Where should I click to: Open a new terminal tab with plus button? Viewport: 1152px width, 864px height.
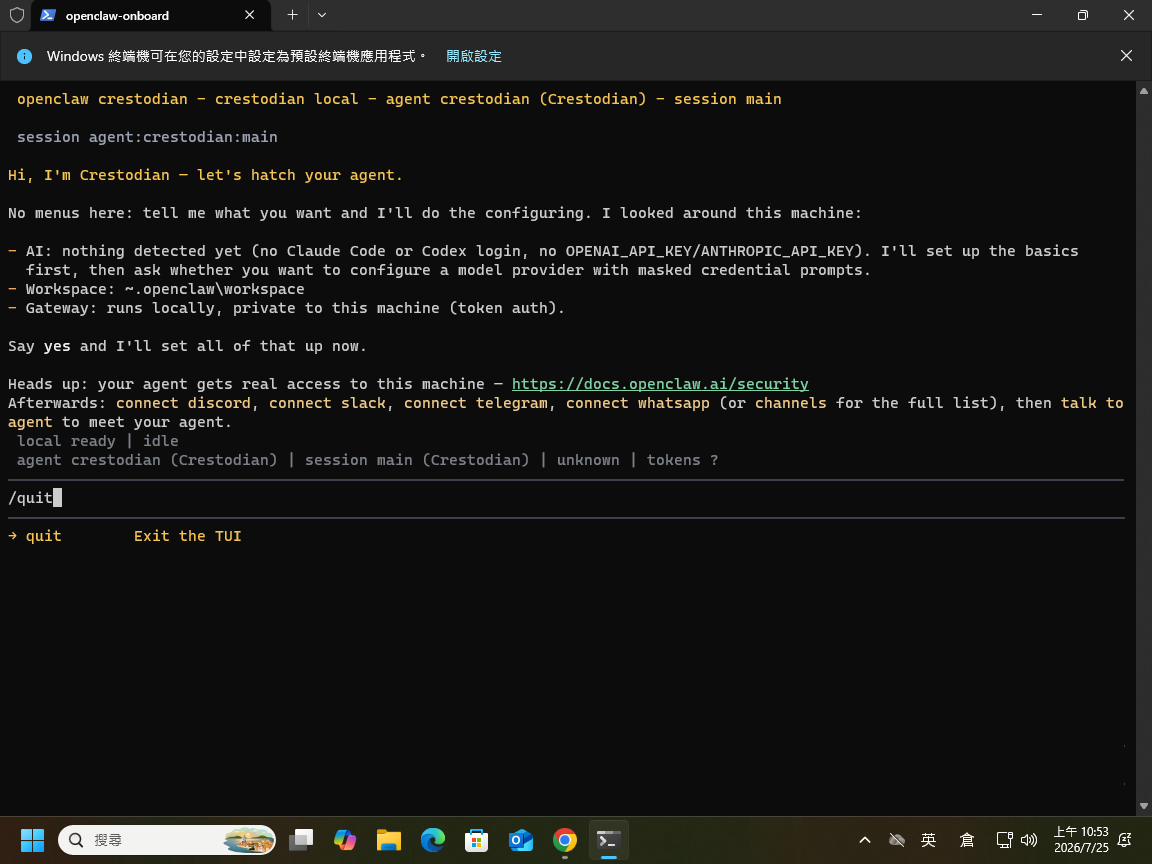click(x=292, y=15)
